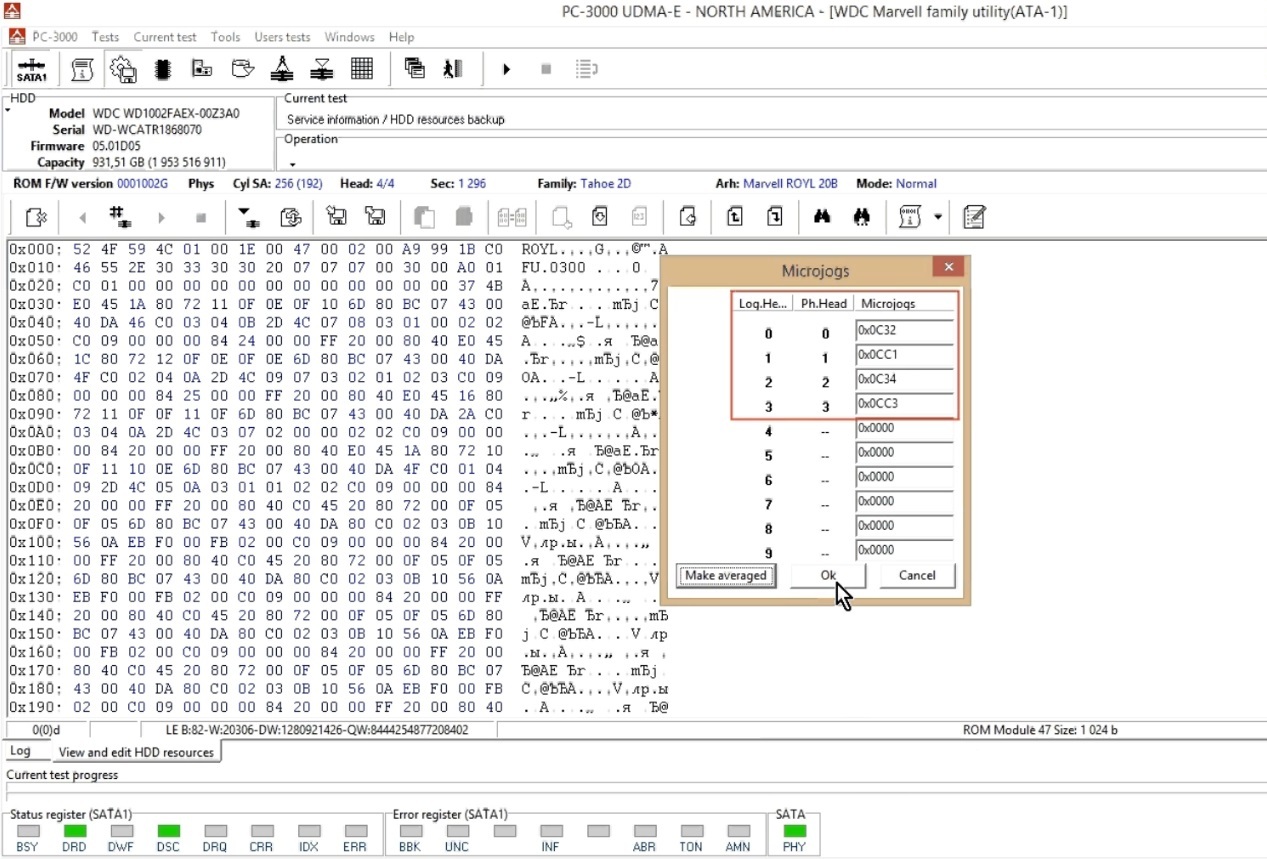Click the scroll info icon in hex toolbar

point(910,216)
